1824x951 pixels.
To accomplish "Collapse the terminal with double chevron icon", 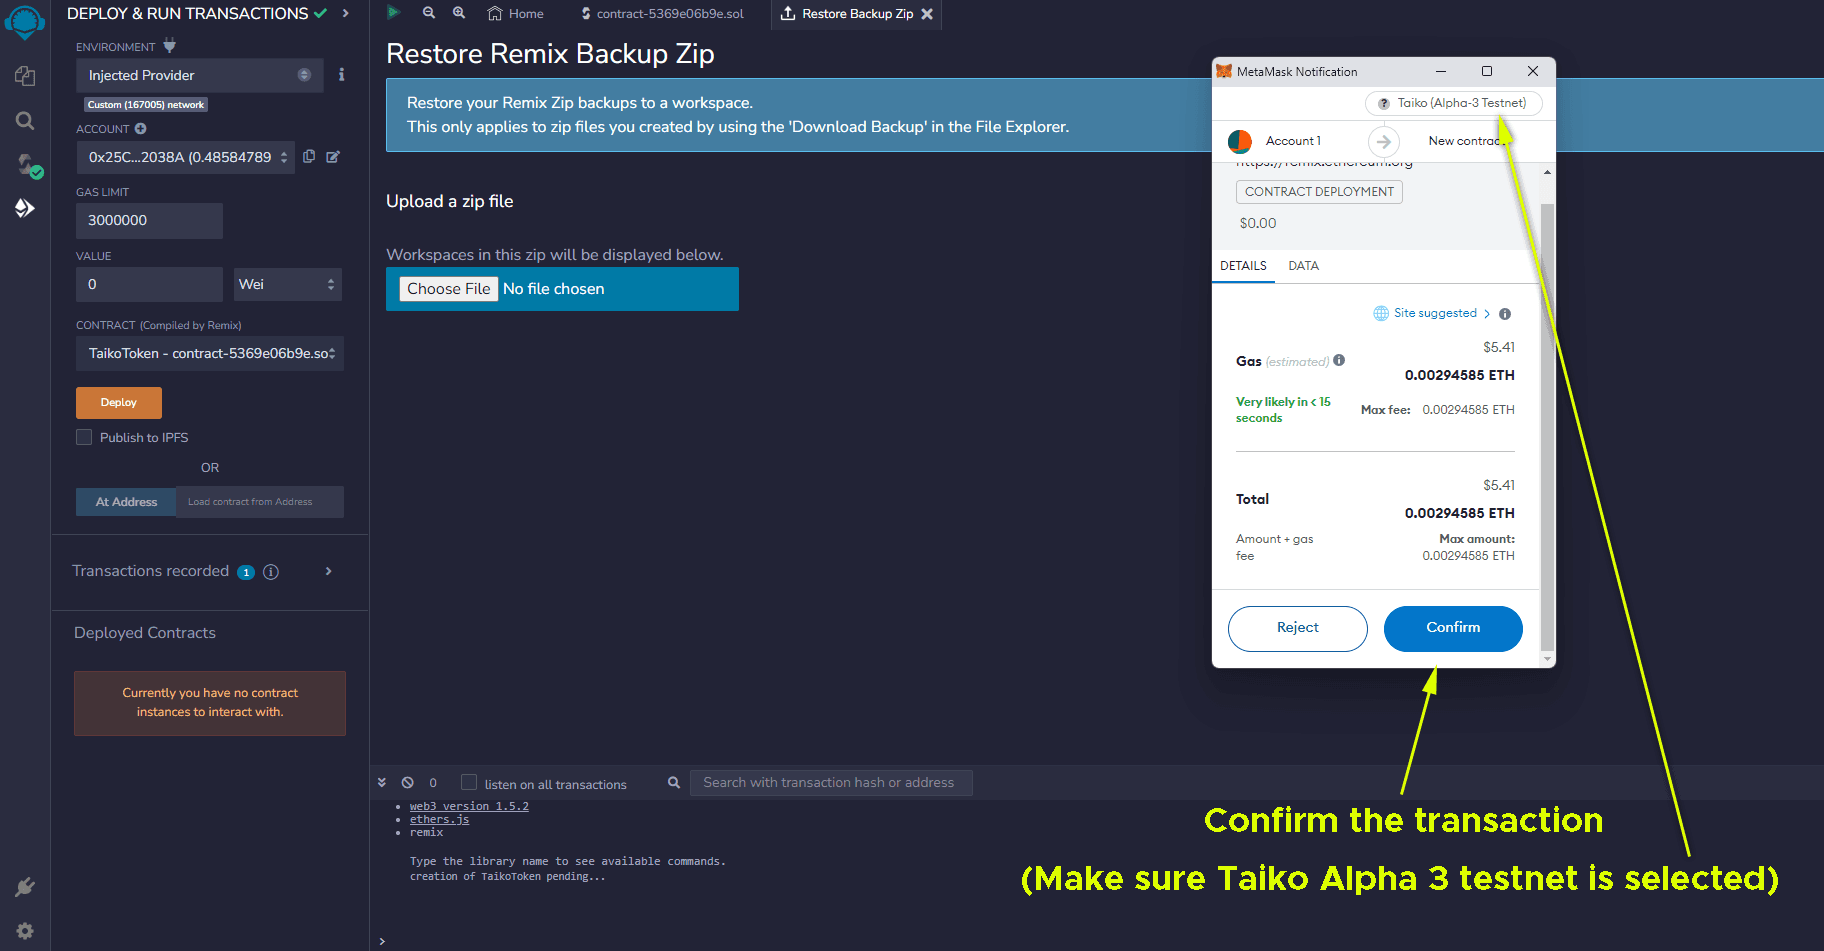I will click(x=382, y=783).
